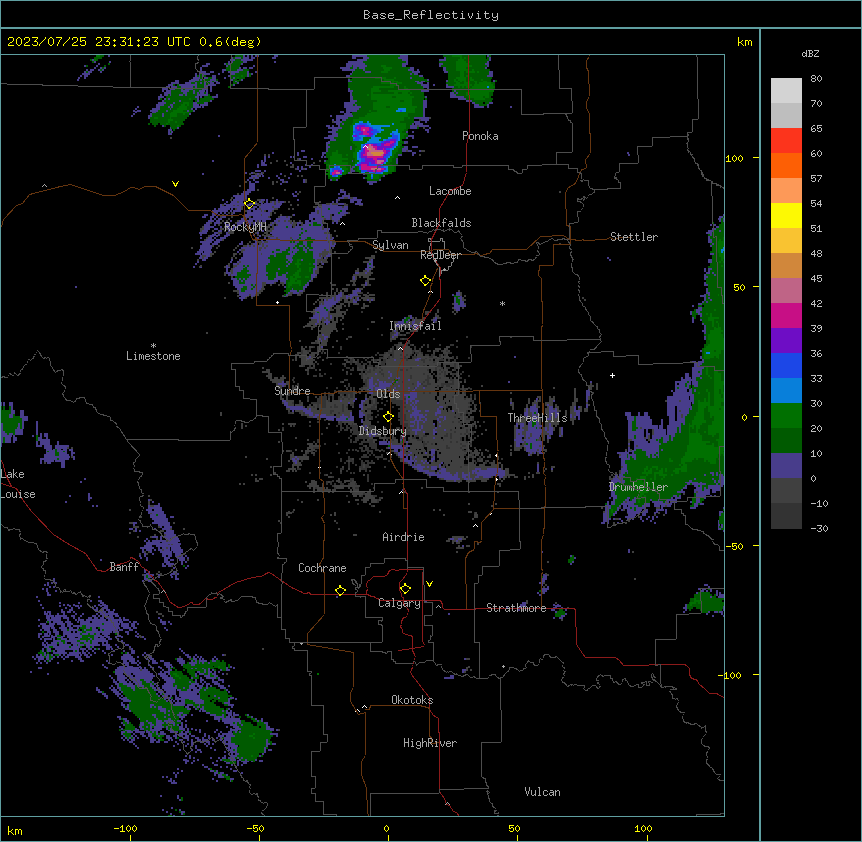Click the HighRiver label
Image resolution: width=862 pixels, height=842 pixels.
click(x=430, y=743)
